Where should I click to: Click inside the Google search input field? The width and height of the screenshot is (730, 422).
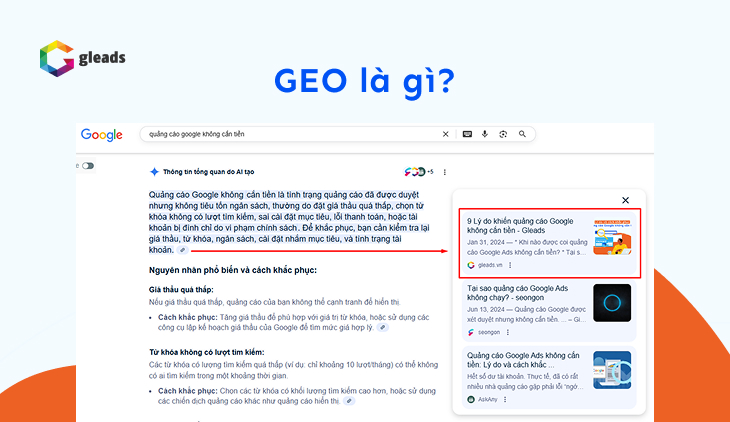tap(290, 134)
